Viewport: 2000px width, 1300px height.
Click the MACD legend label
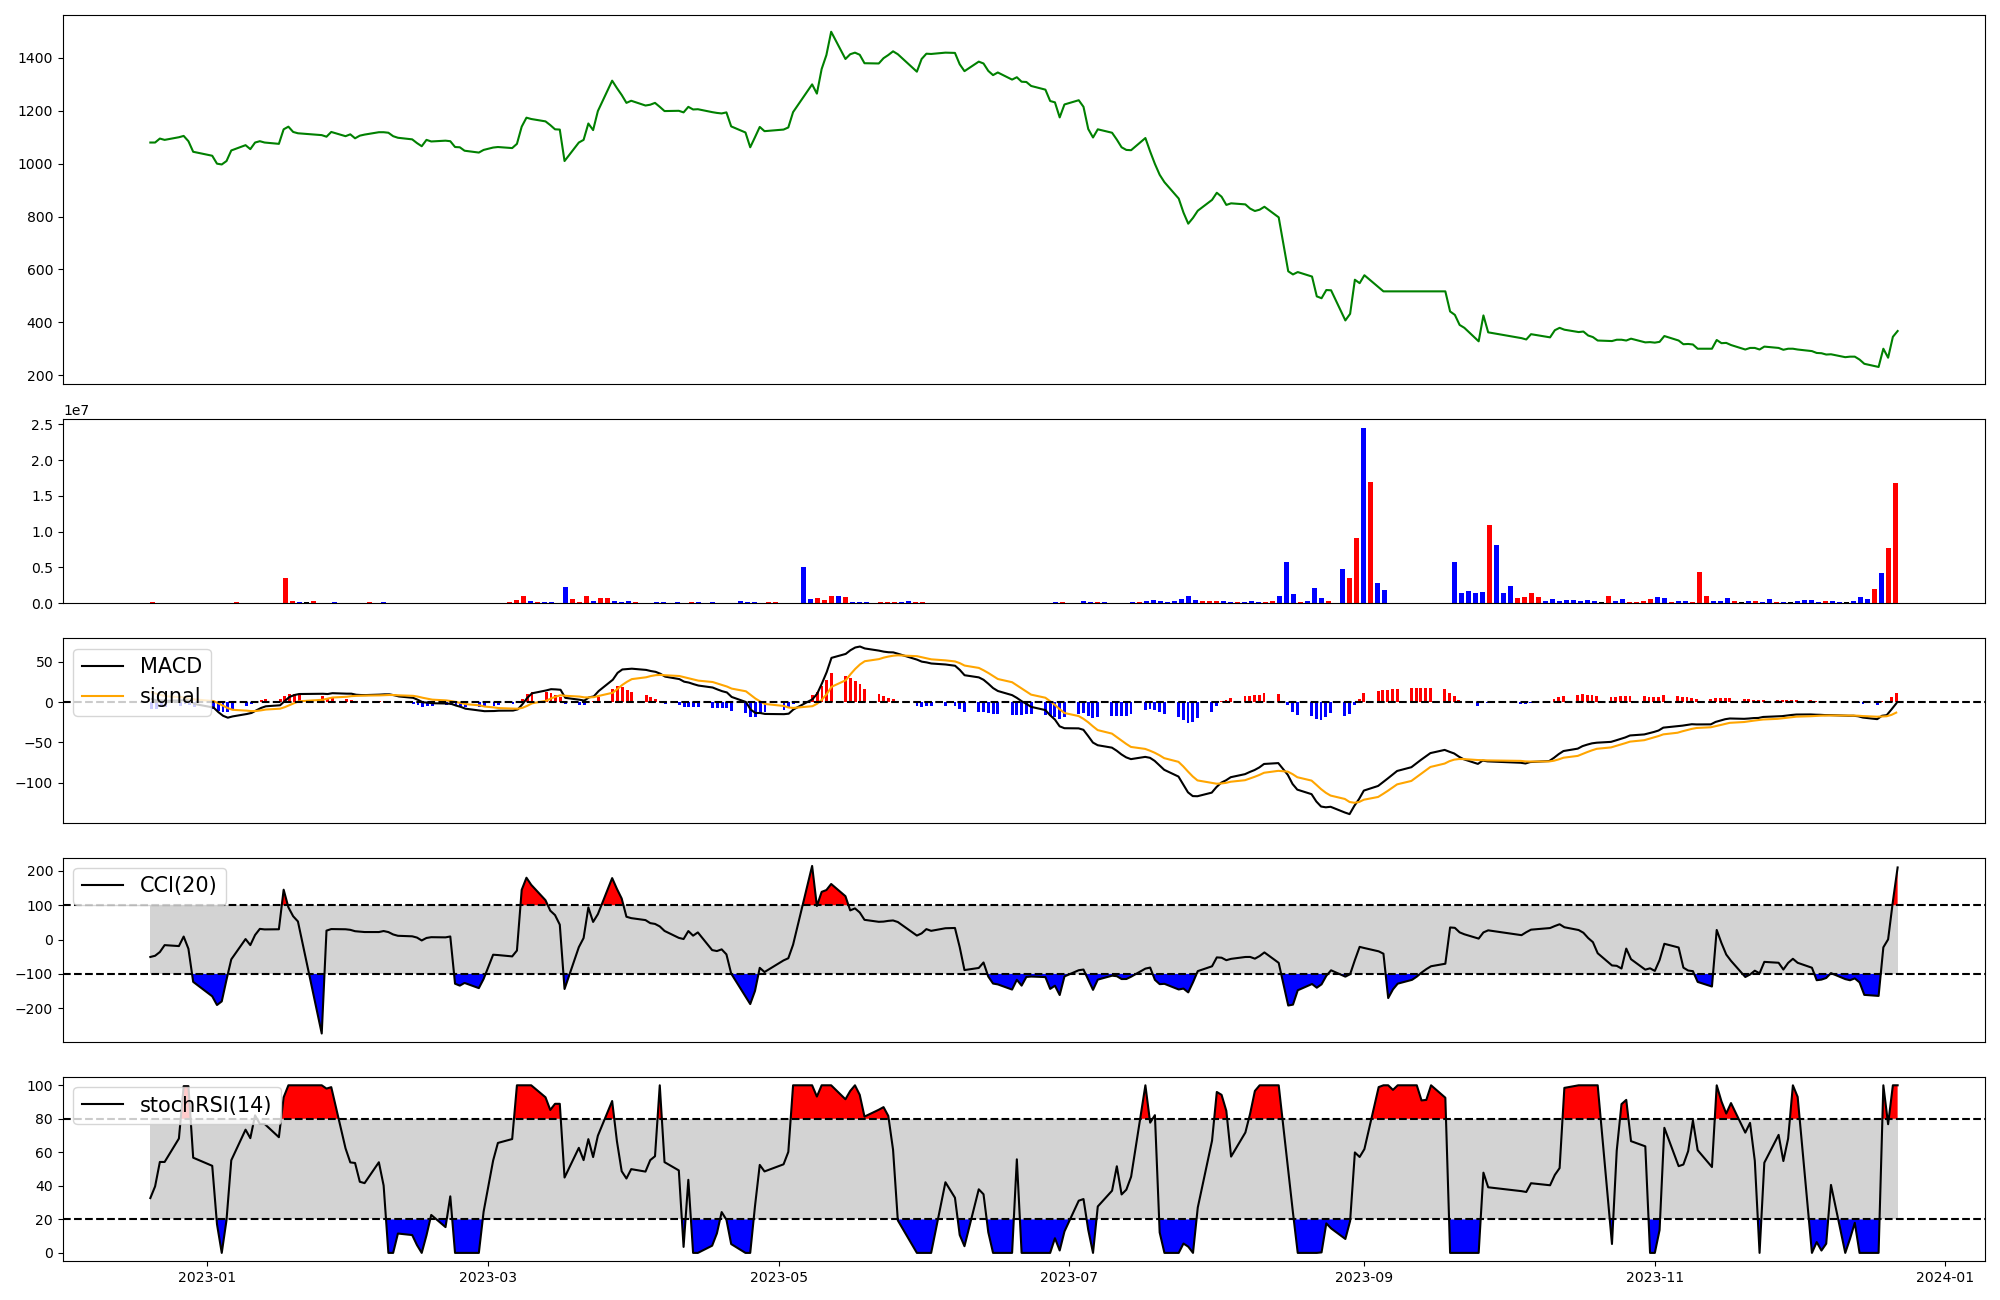[170, 666]
